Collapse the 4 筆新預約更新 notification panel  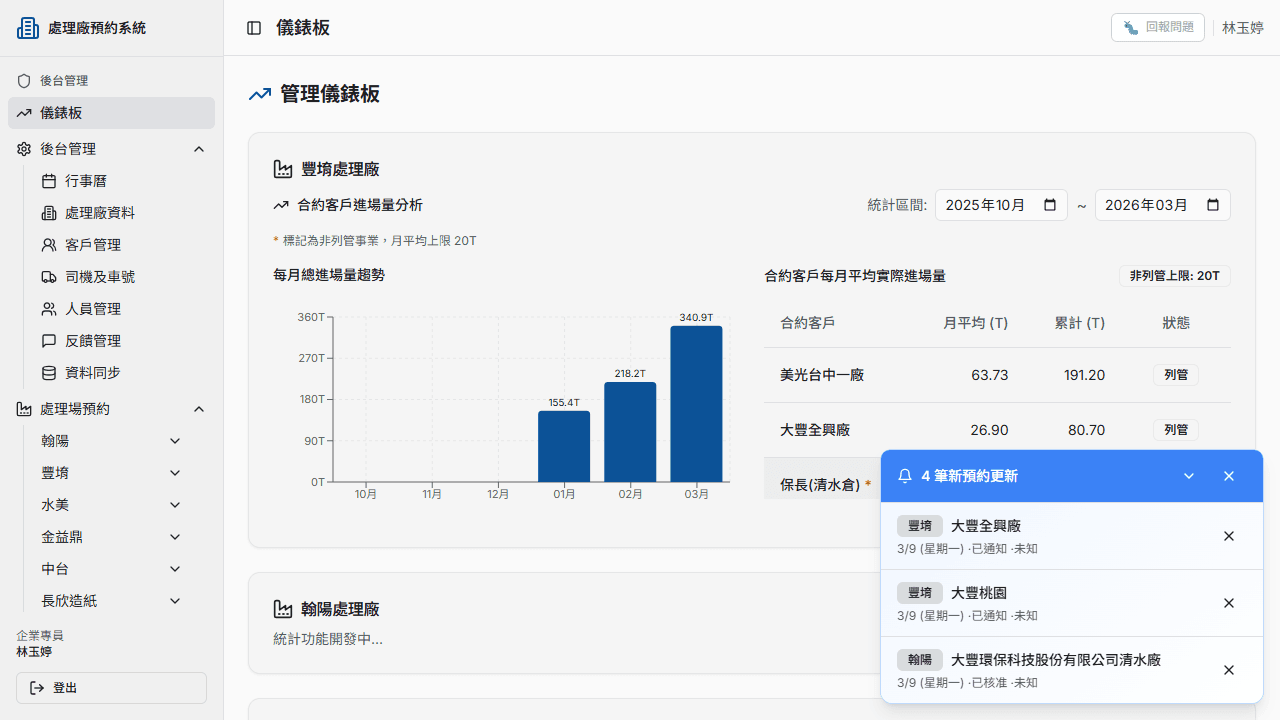1189,476
